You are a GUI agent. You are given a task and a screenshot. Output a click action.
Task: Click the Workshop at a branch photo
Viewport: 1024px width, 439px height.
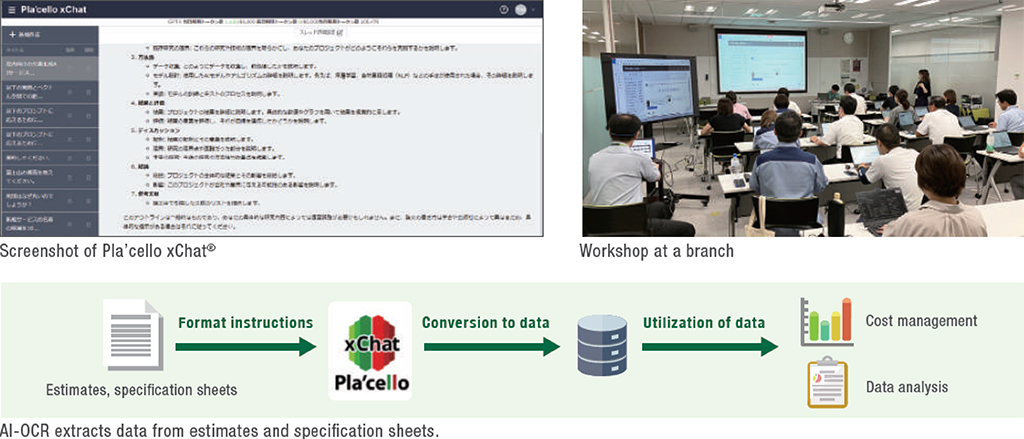pyautogui.click(x=801, y=118)
